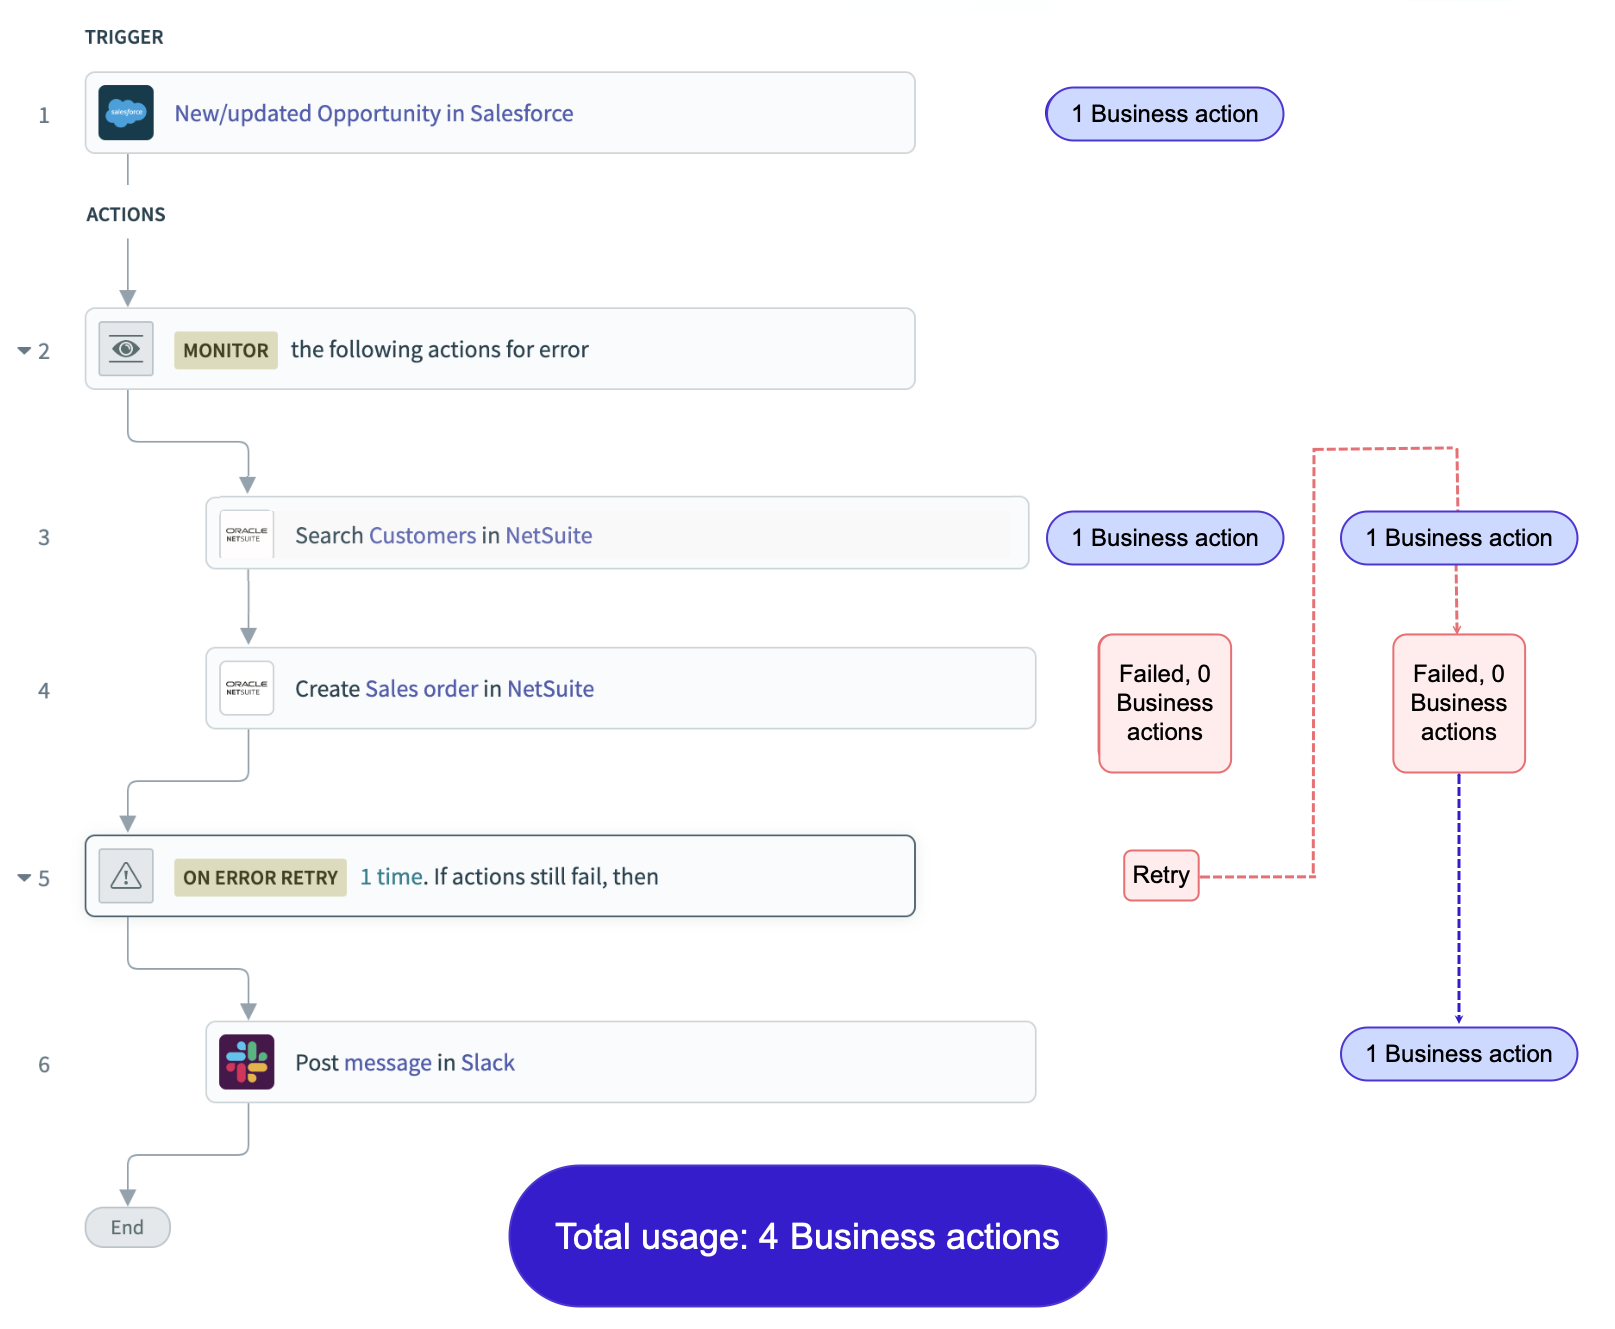The width and height of the screenshot is (1615, 1329).
Task: Select the MONITOR label badge
Action: tap(225, 351)
